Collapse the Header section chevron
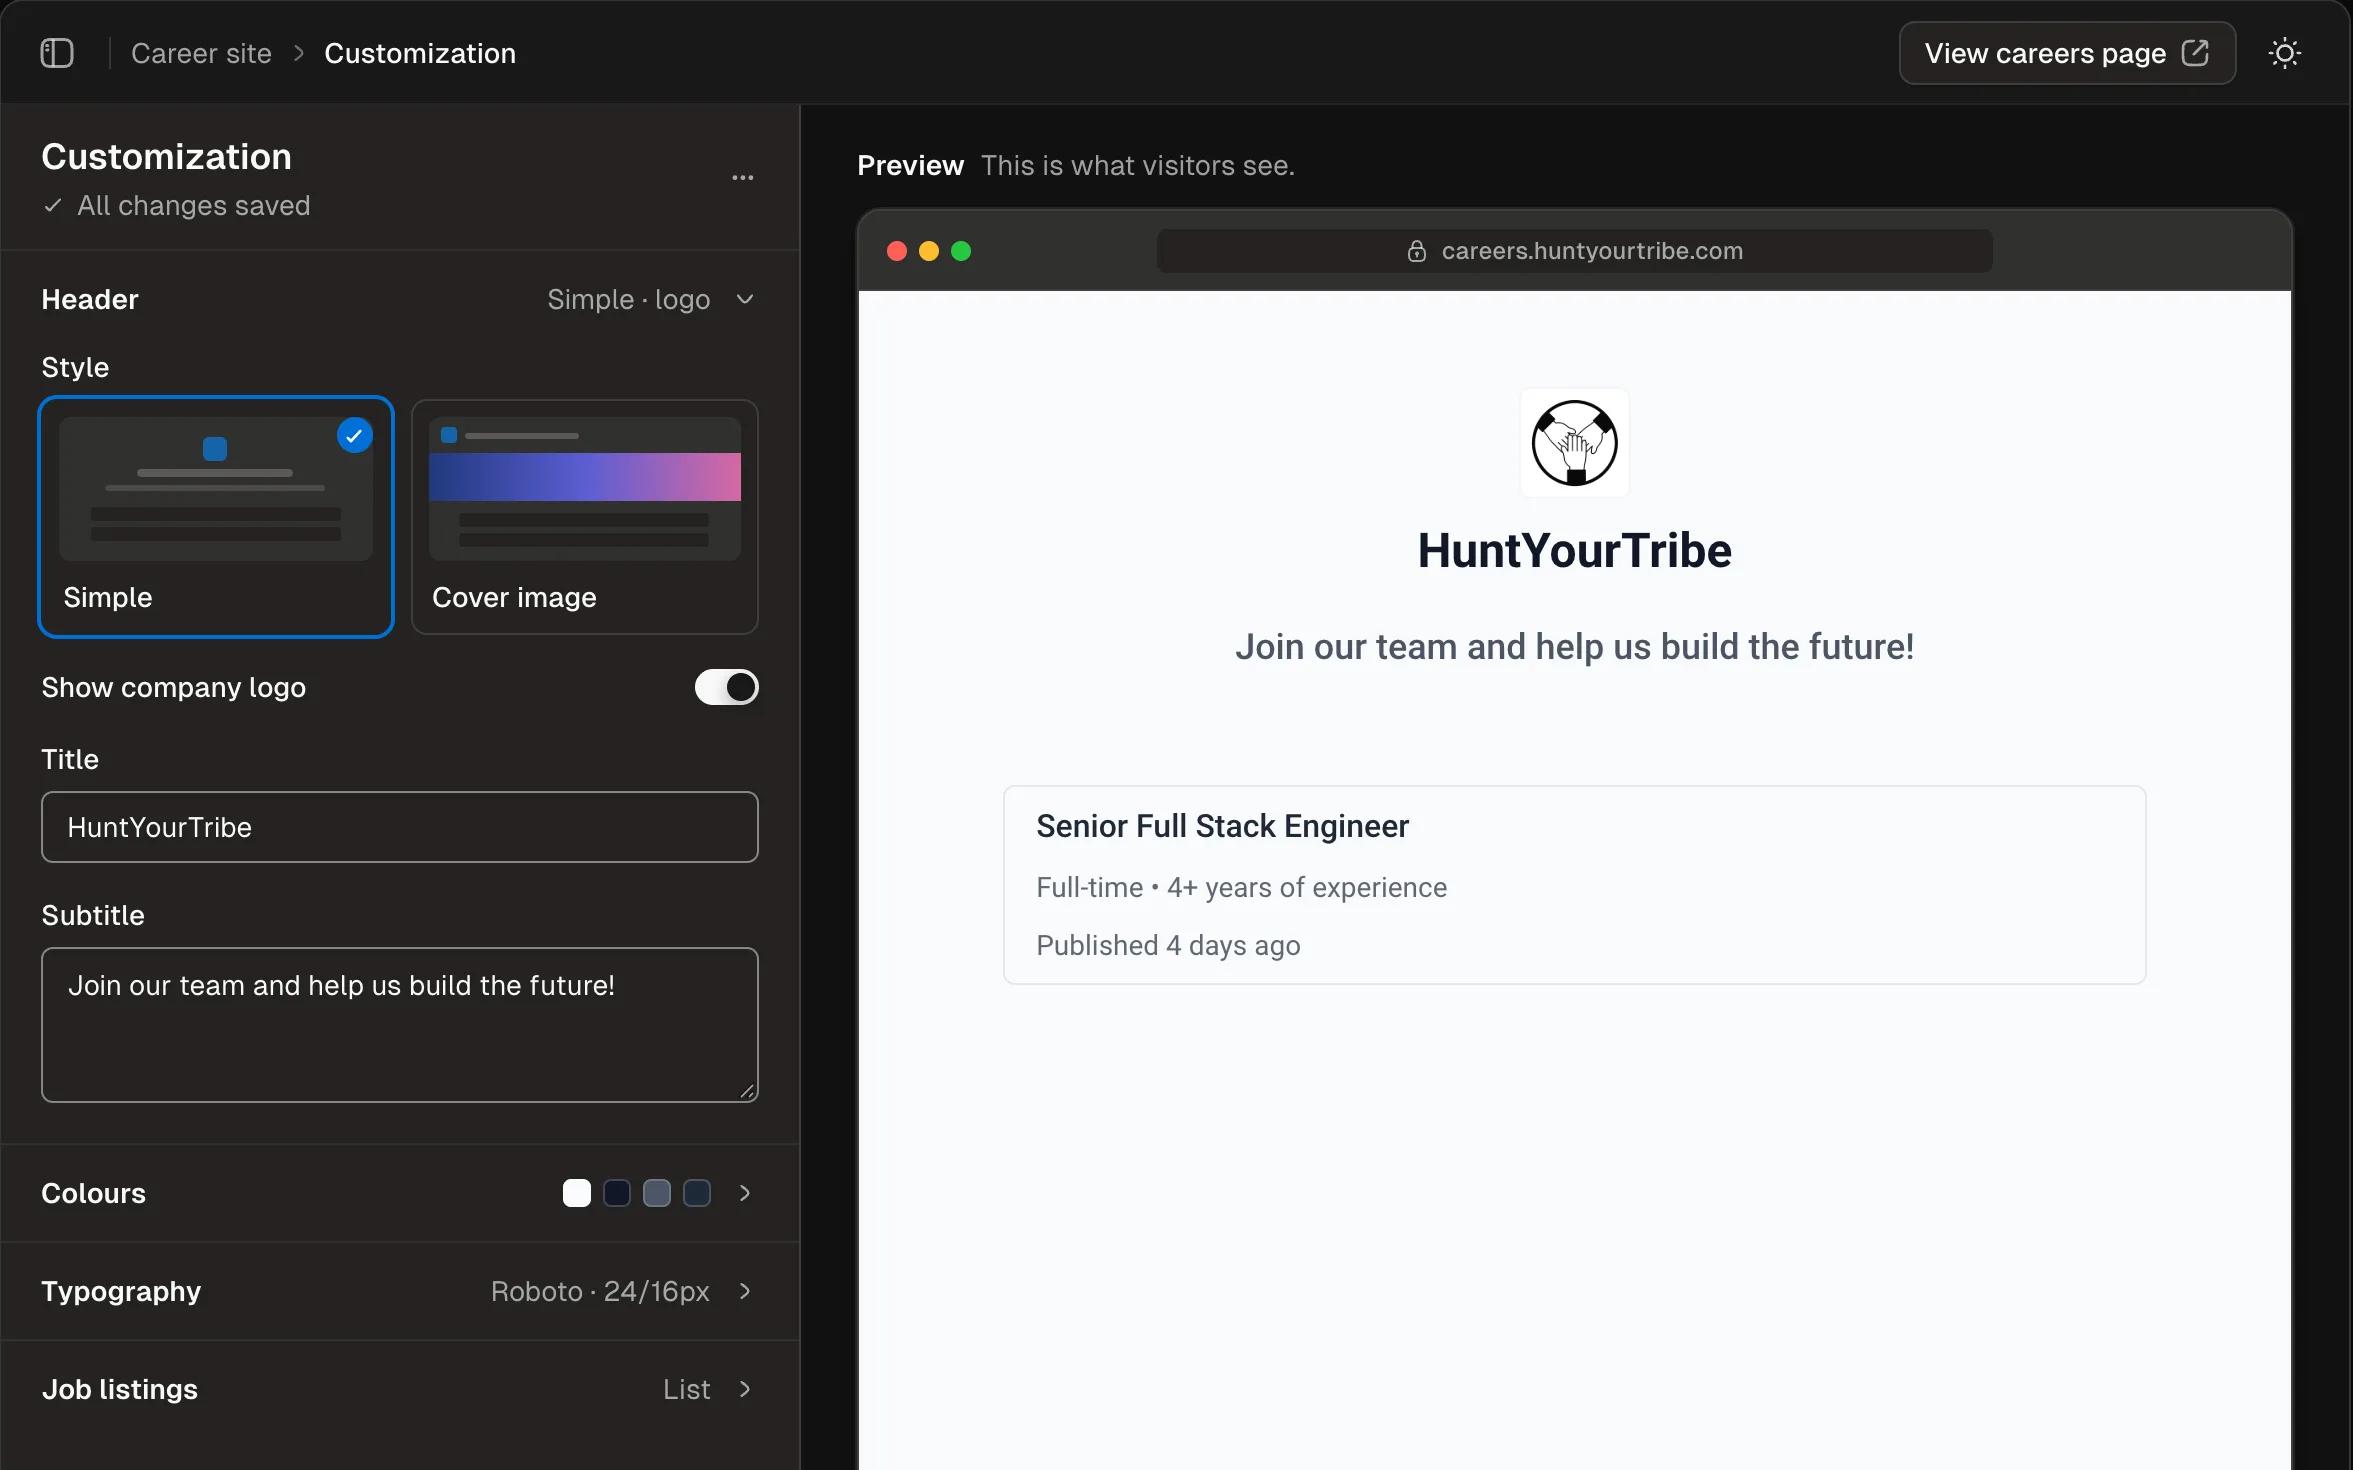The image size is (2353, 1470). pyautogui.click(x=745, y=299)
